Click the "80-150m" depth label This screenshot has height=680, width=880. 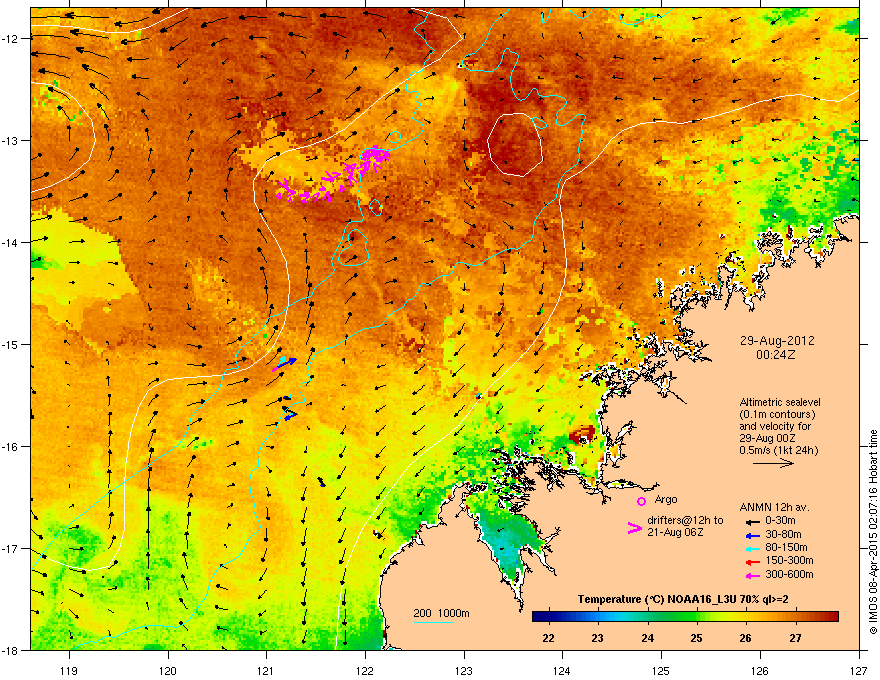click(x=786, y=548)
